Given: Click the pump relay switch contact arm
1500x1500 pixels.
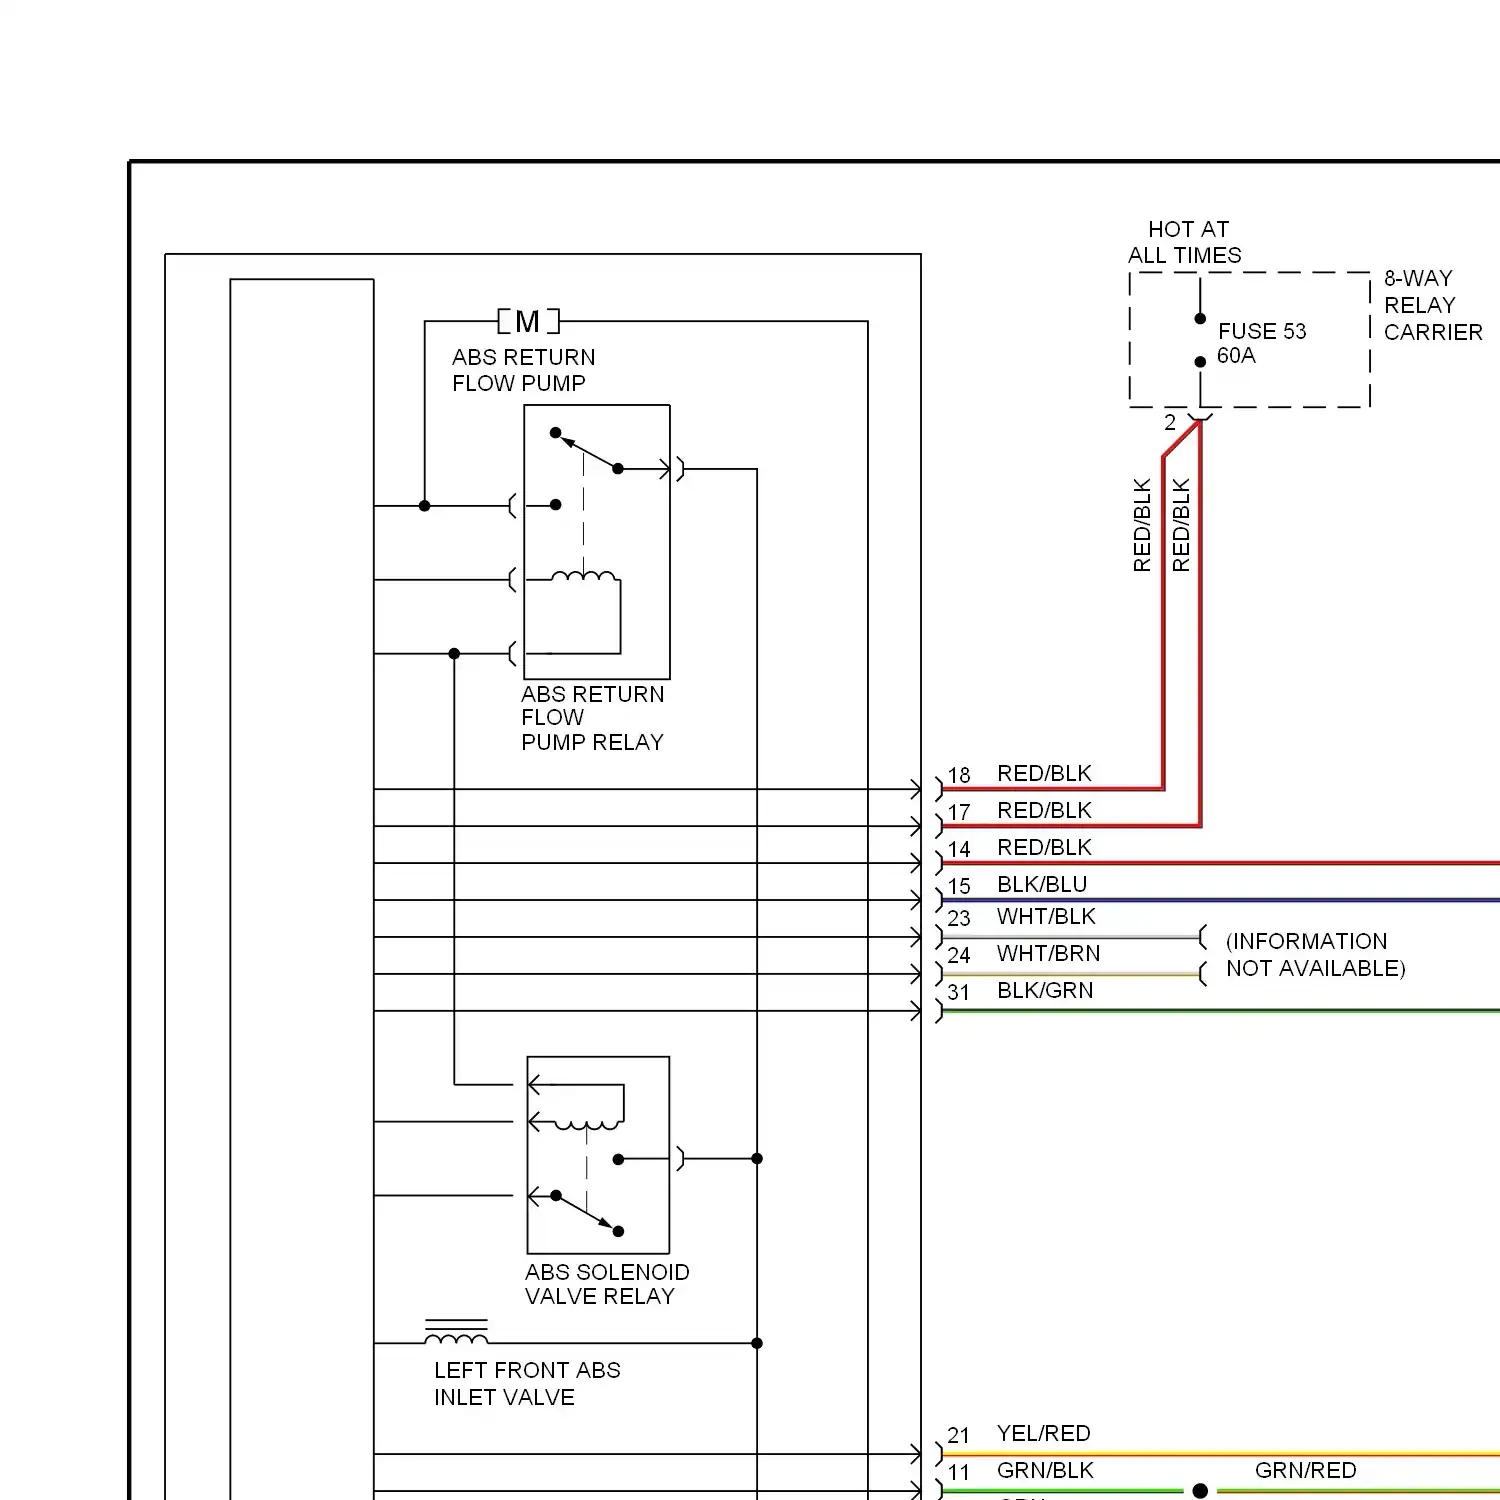Looking at the screenshot, I should (588, 451).
